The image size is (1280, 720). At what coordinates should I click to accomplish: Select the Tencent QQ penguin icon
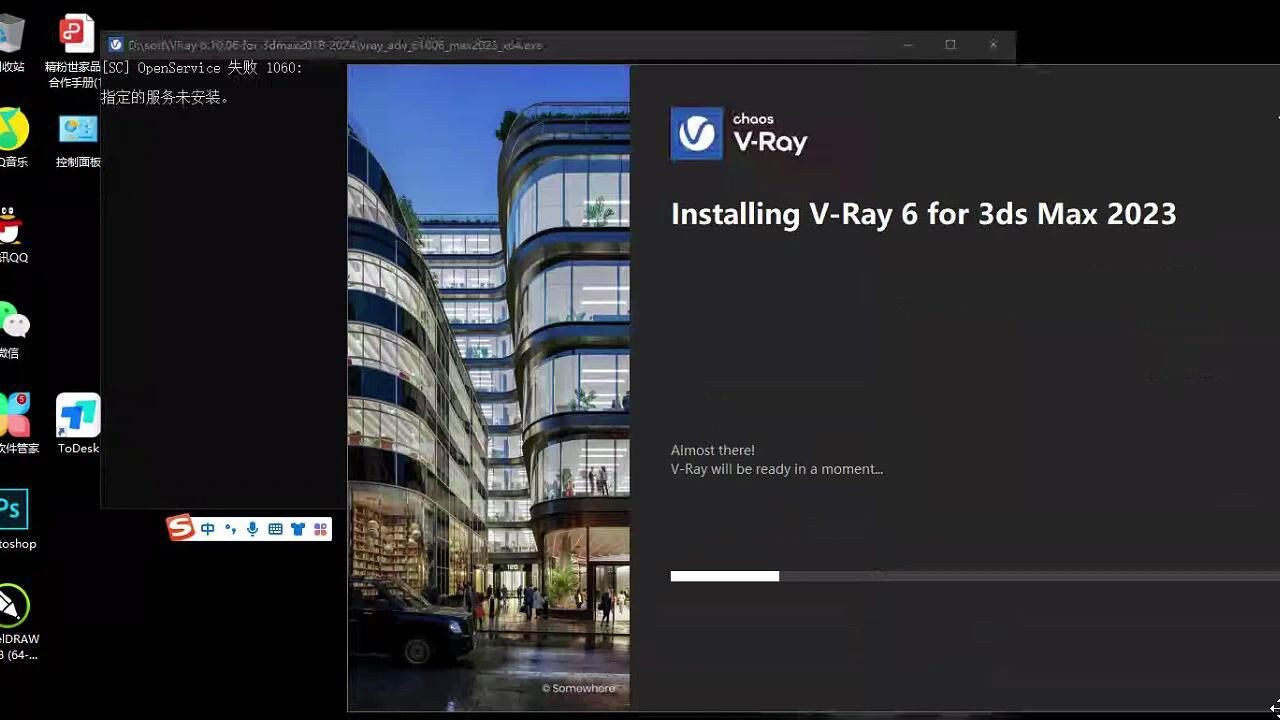[x=12, y=235]
